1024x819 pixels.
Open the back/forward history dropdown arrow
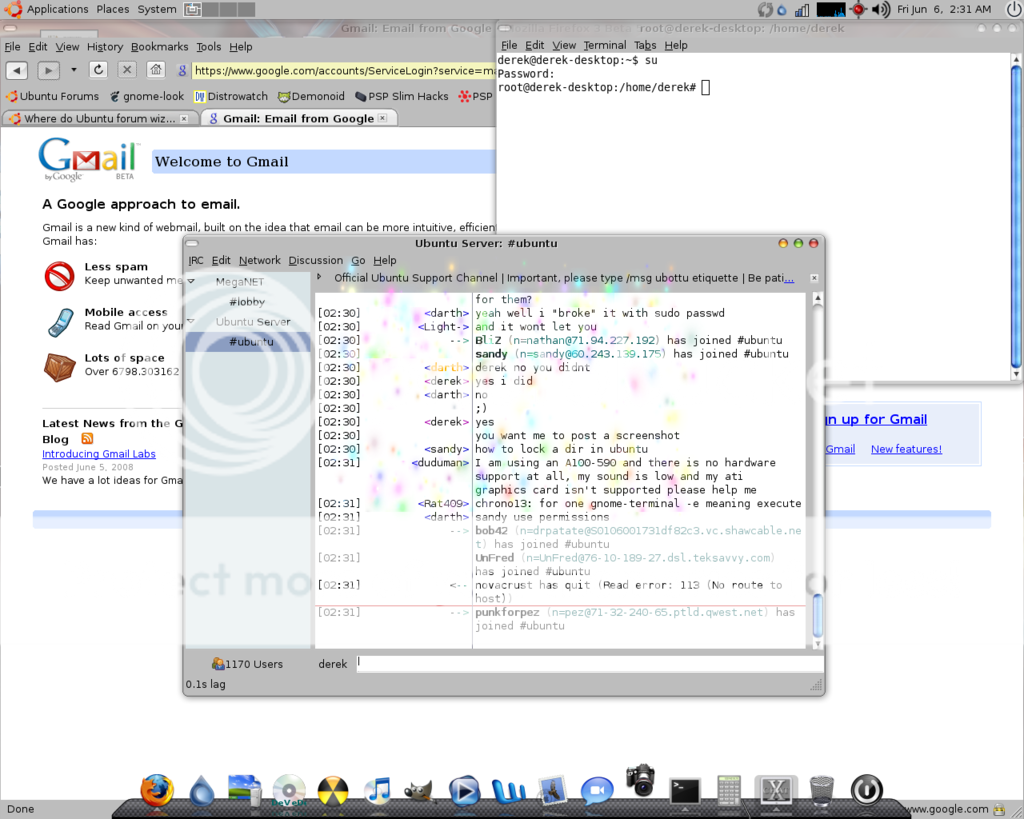73,70
